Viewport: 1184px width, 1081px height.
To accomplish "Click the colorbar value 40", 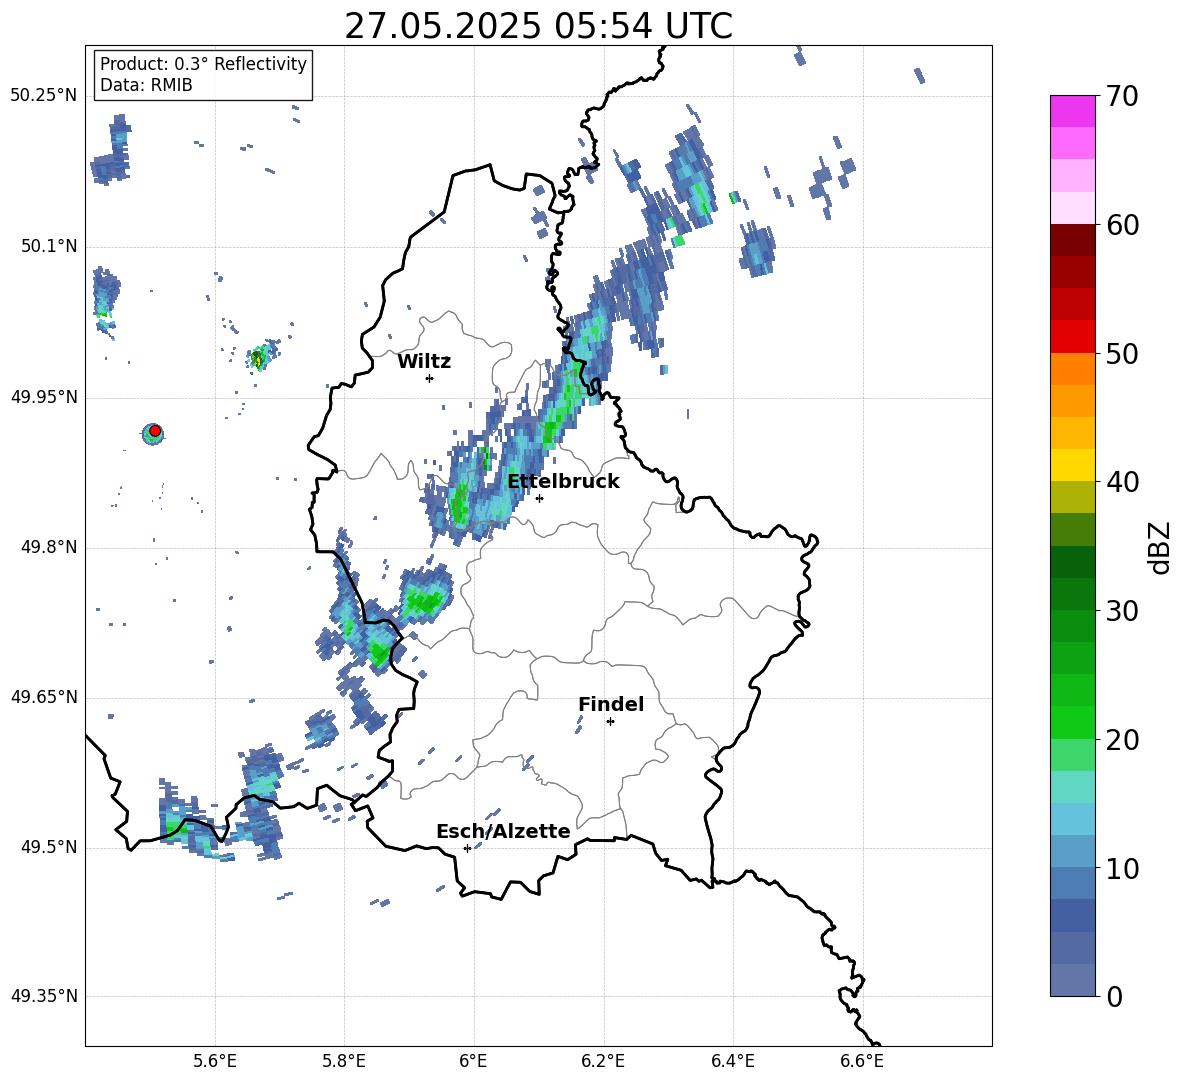I will 1121,482.
